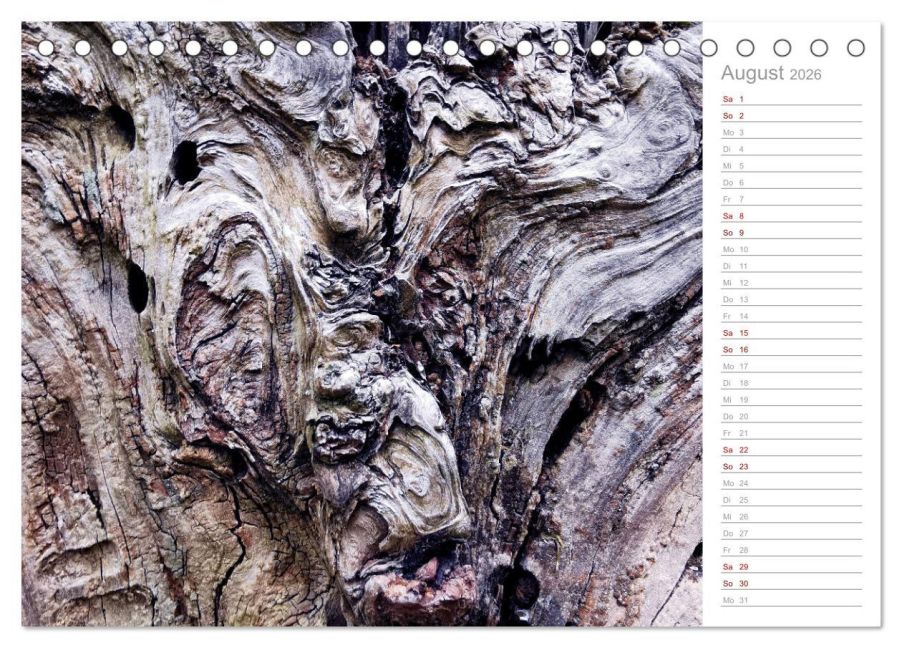Screen dimensions: 902x648
Task: Select the row "Di 18"
Action: [792, 383]
